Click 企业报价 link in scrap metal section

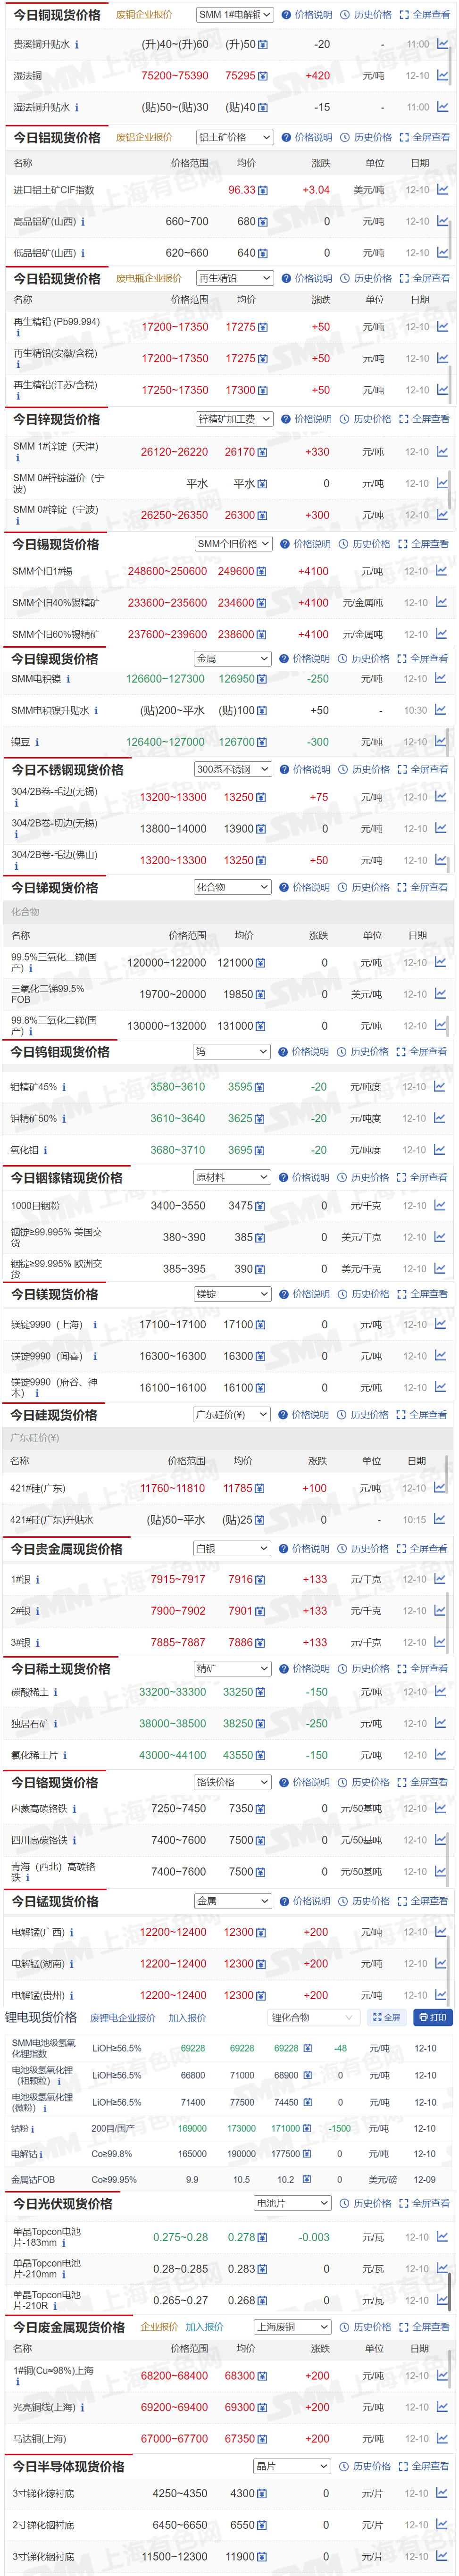[x=159, y=2327]
